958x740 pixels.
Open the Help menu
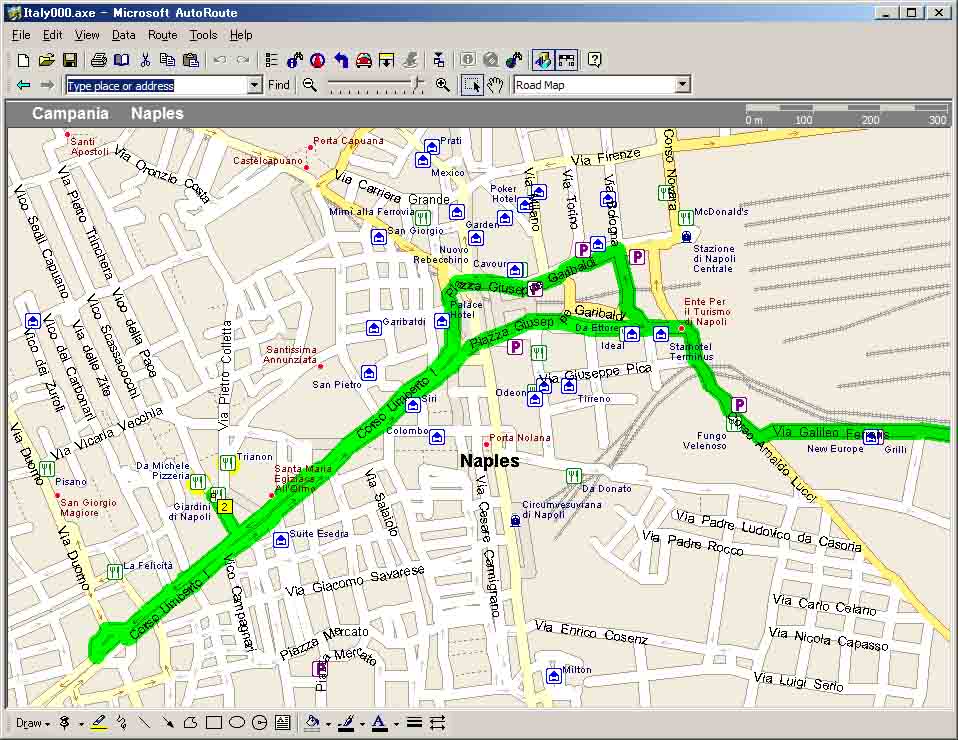point(241,35)
